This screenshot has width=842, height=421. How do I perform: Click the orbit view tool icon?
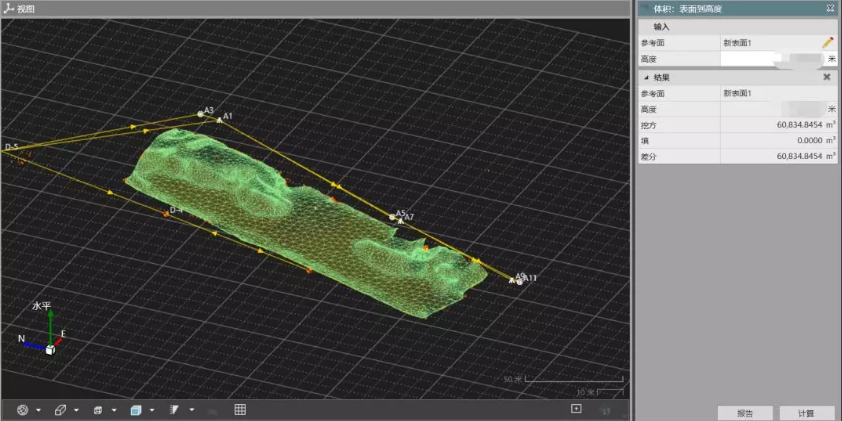pyautogui.click(x=23, y=410)
